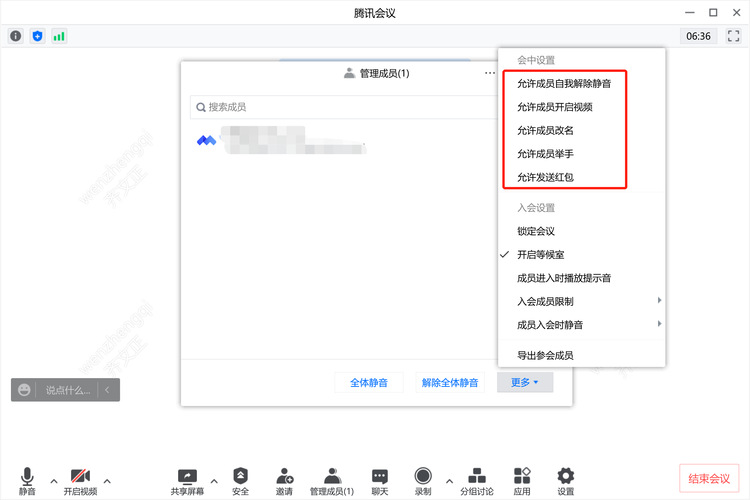Viewport: 750px width, 500px height.
Task: Open 共享屏幕 screen share
Action: 187,481
